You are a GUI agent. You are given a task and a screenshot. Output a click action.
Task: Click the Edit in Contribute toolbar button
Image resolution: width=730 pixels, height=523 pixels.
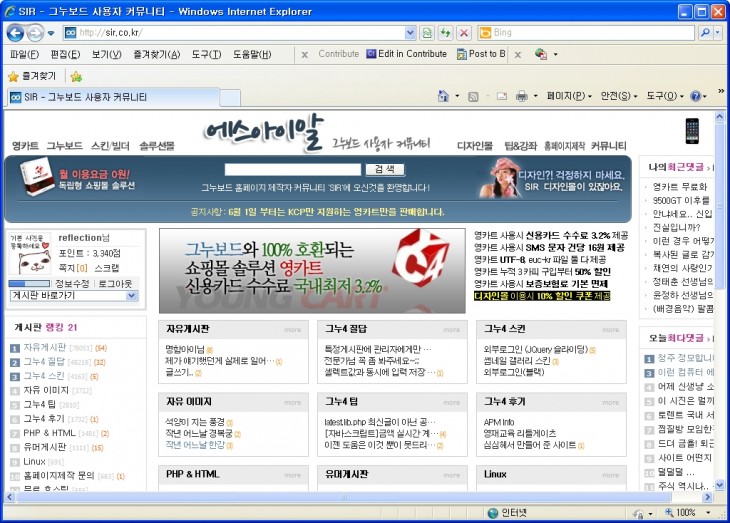pyautogui.click(x=406, y=54)
